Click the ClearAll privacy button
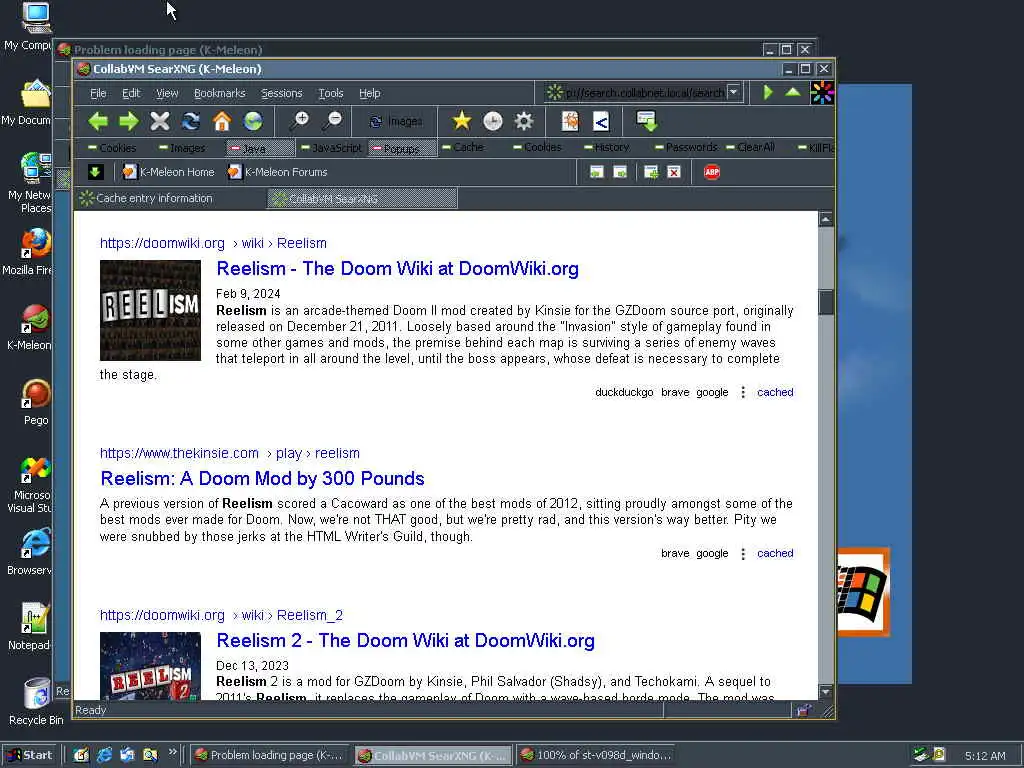 coord(750,147)
